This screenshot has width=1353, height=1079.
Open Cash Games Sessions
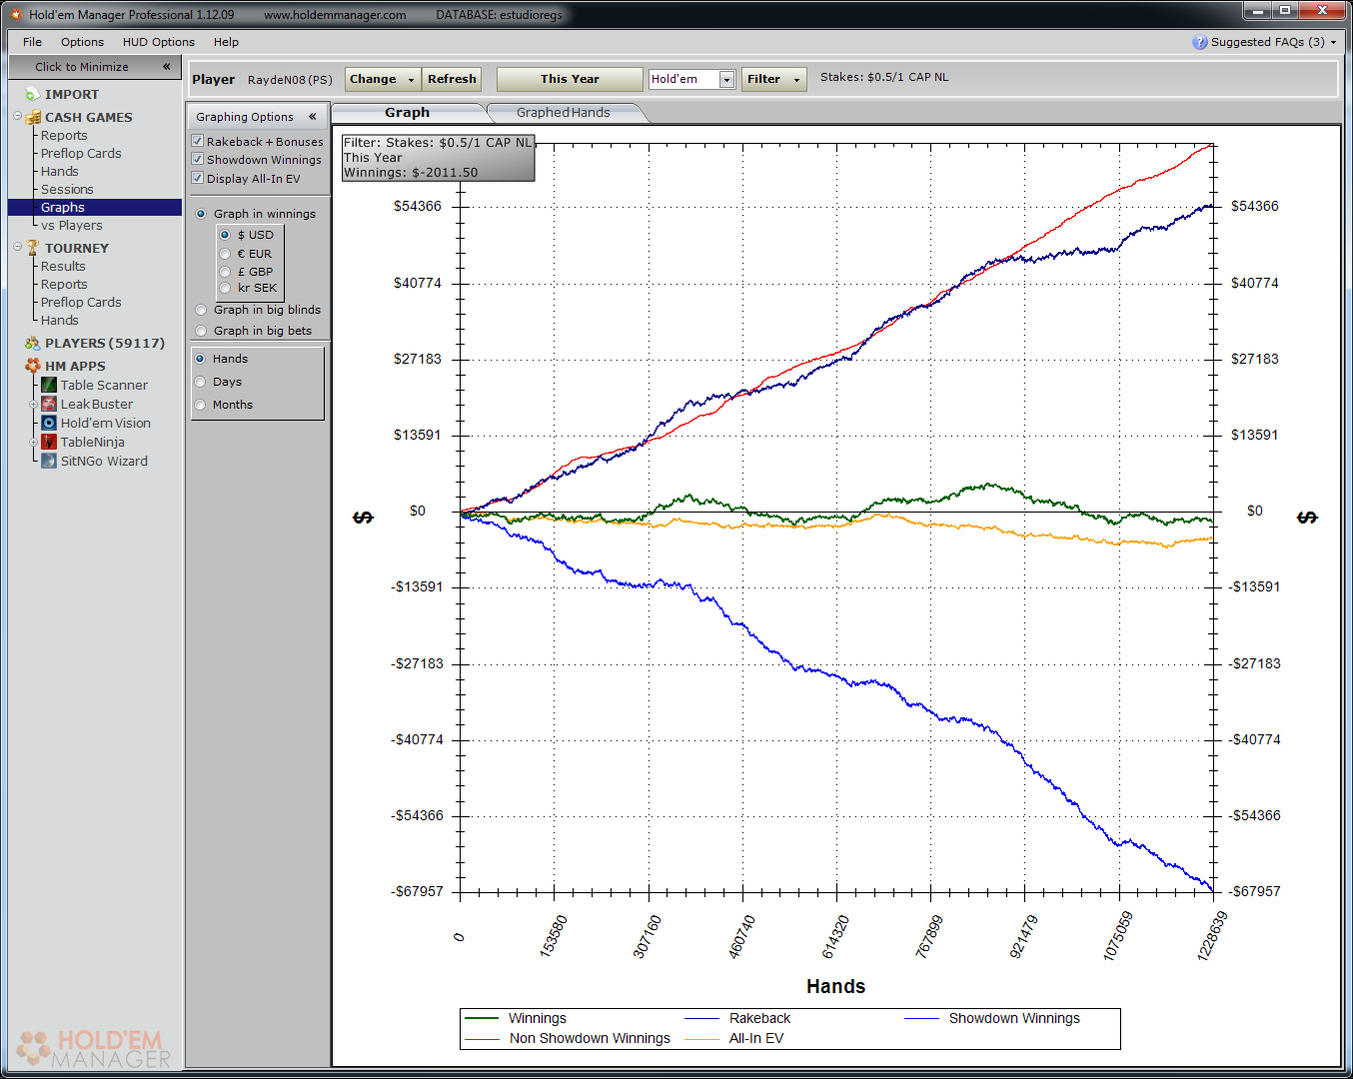click(67, 189)
